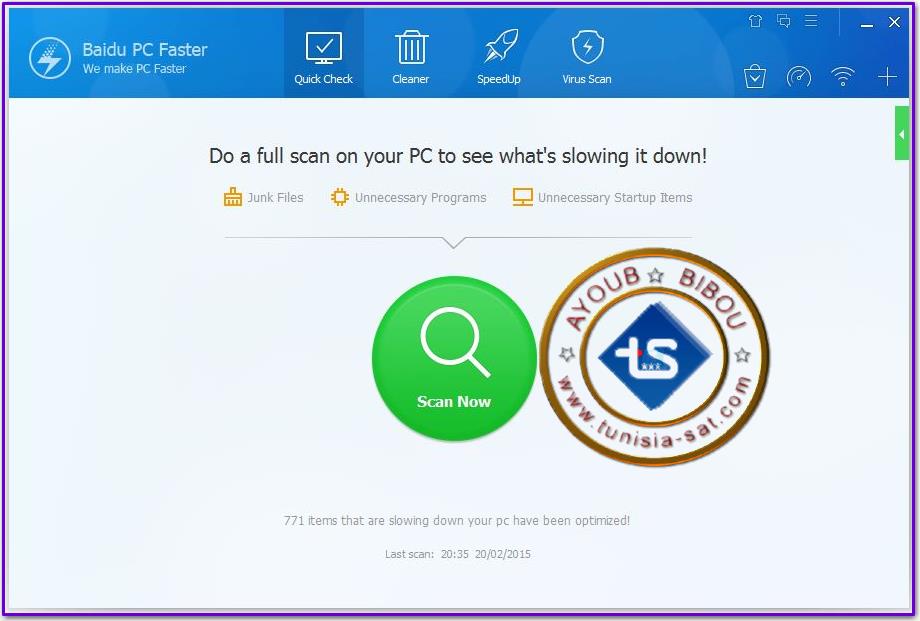Open the main menu hamburger icon
This screenshot has height=621, width=920.
811,21
